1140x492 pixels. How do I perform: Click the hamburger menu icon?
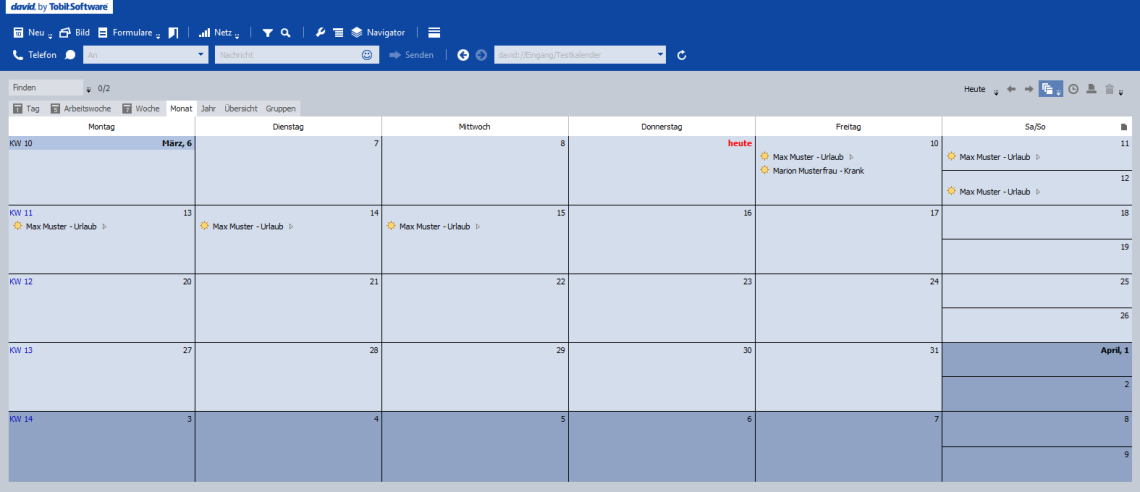434,33
